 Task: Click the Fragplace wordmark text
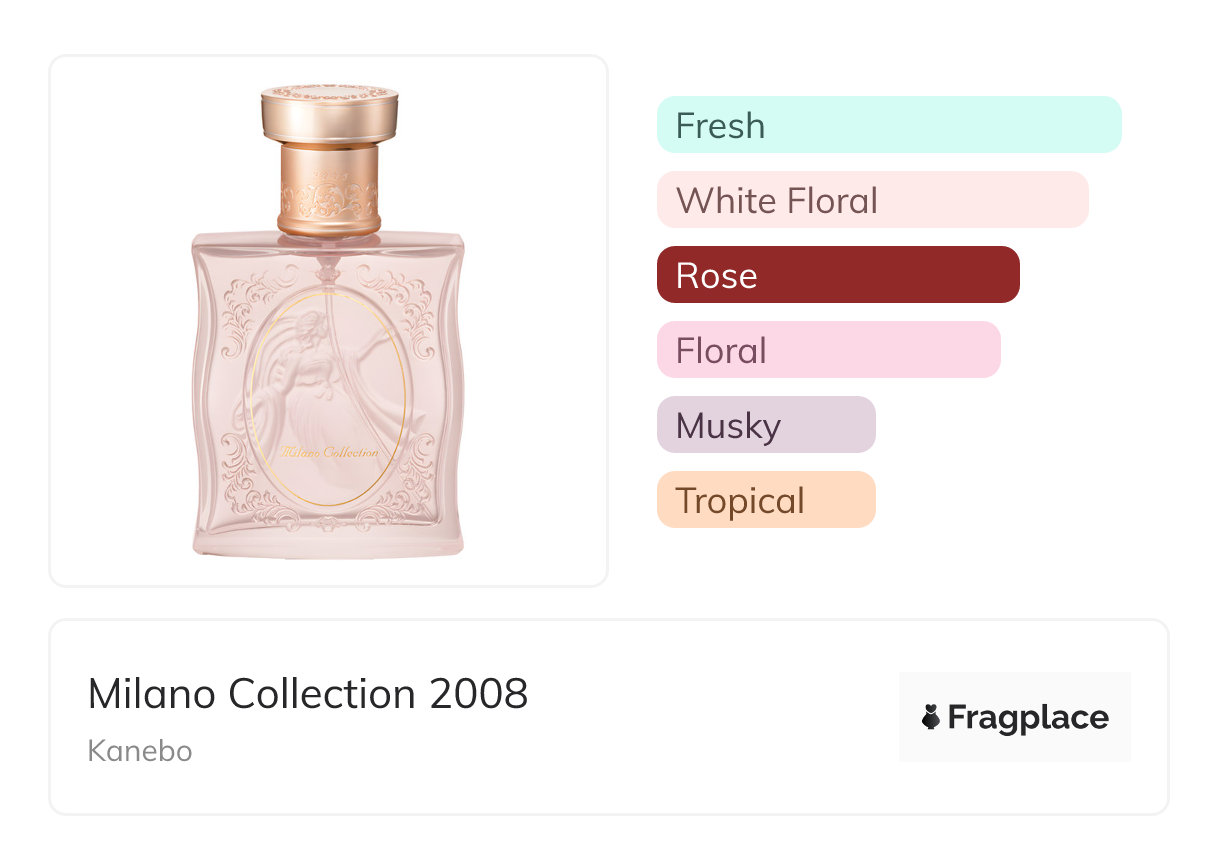coord(1028,717)
